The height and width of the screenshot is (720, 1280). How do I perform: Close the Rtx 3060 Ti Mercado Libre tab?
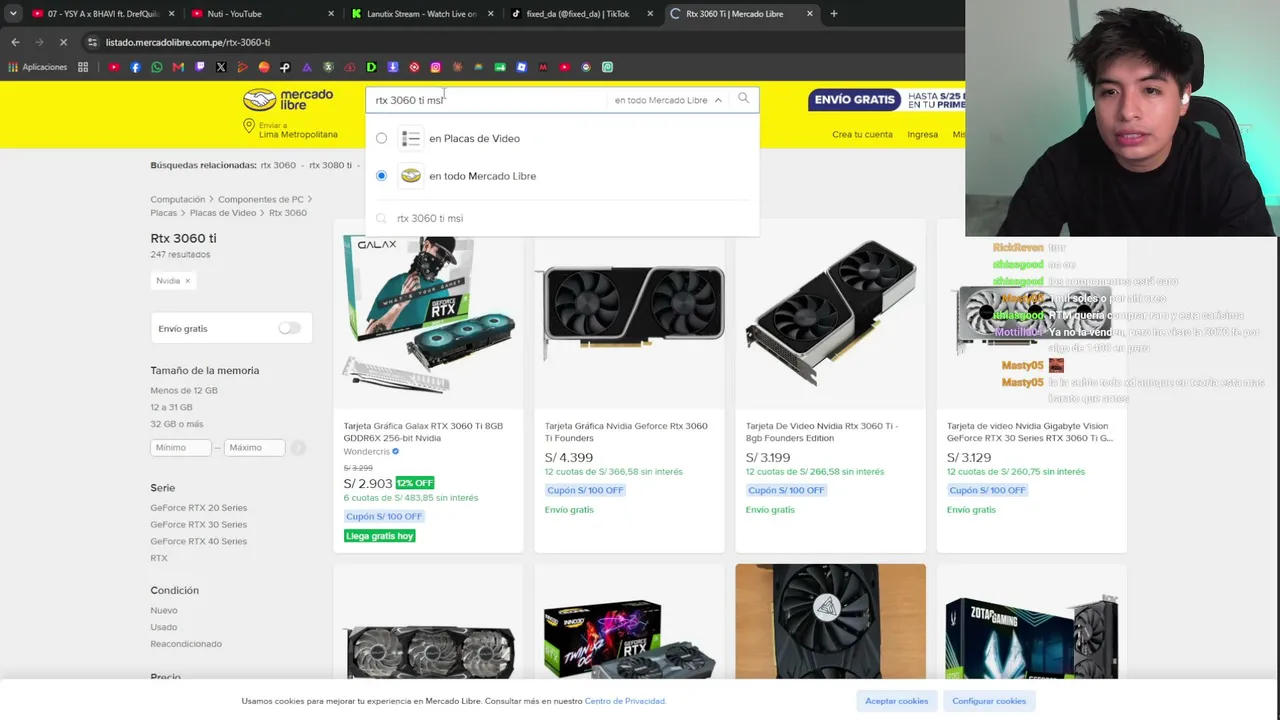click(810, 14)
